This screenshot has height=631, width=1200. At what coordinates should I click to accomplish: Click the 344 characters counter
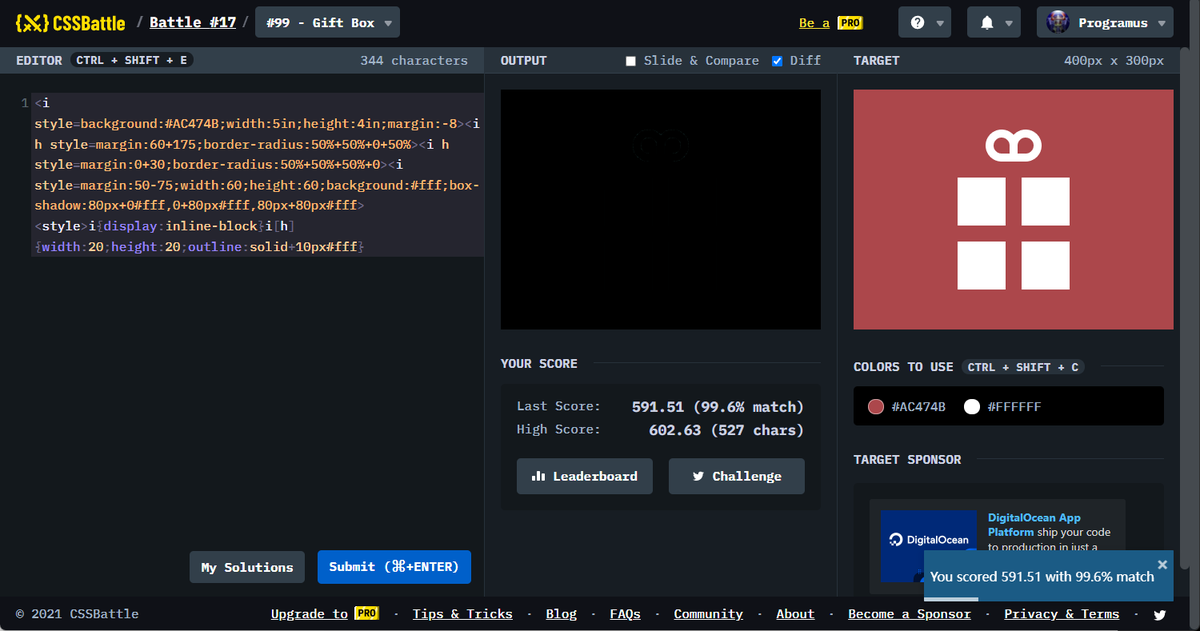[x=414, y=61]
